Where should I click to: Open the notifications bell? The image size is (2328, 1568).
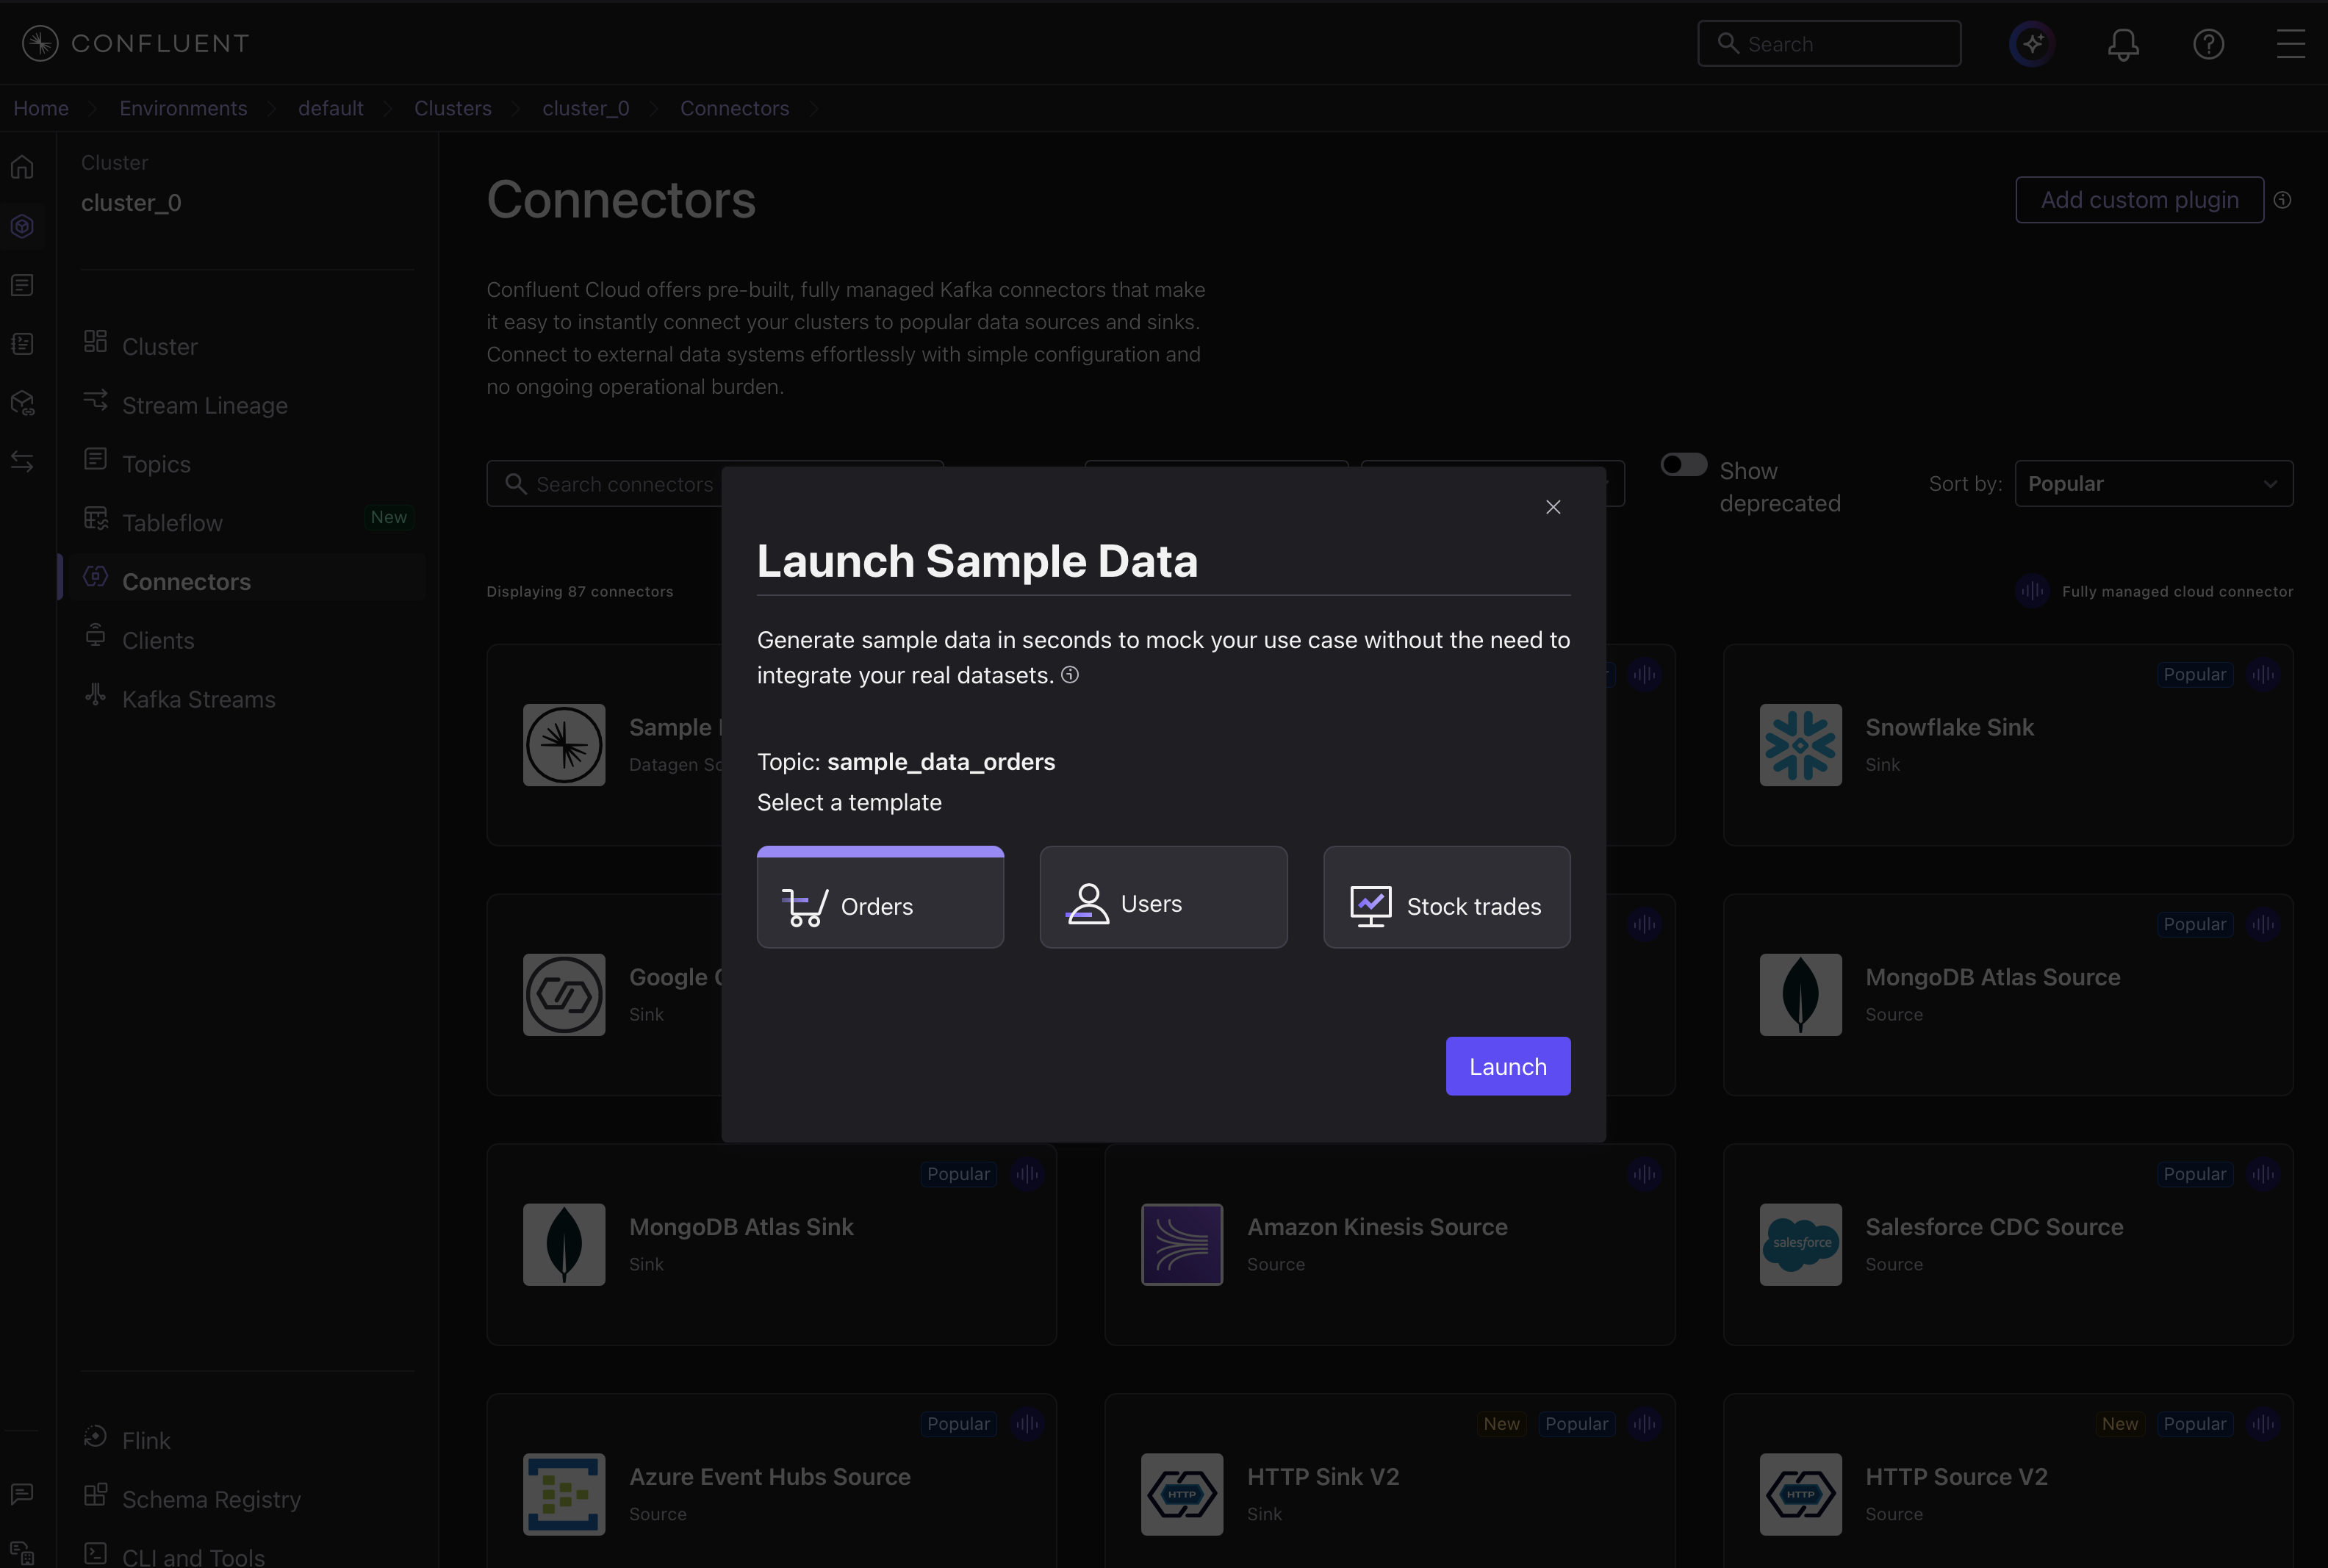coord(2123,44)
